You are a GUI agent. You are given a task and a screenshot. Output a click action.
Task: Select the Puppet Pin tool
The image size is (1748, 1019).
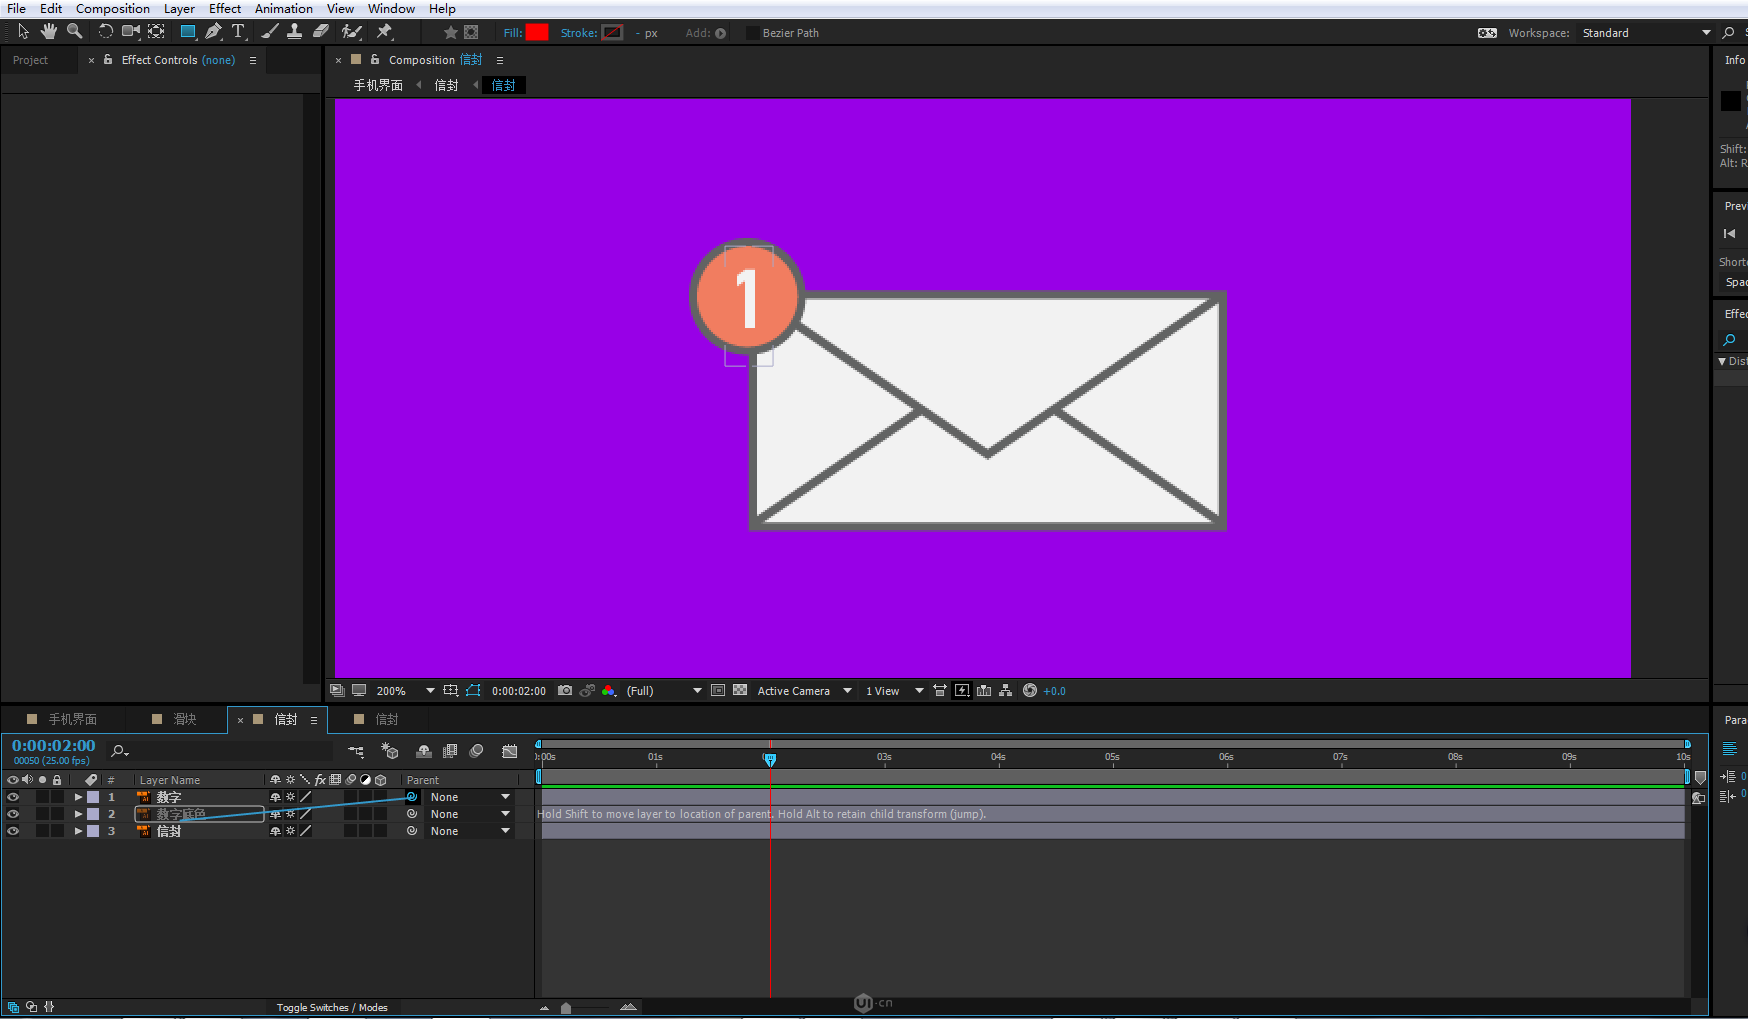tap(385, 32)
